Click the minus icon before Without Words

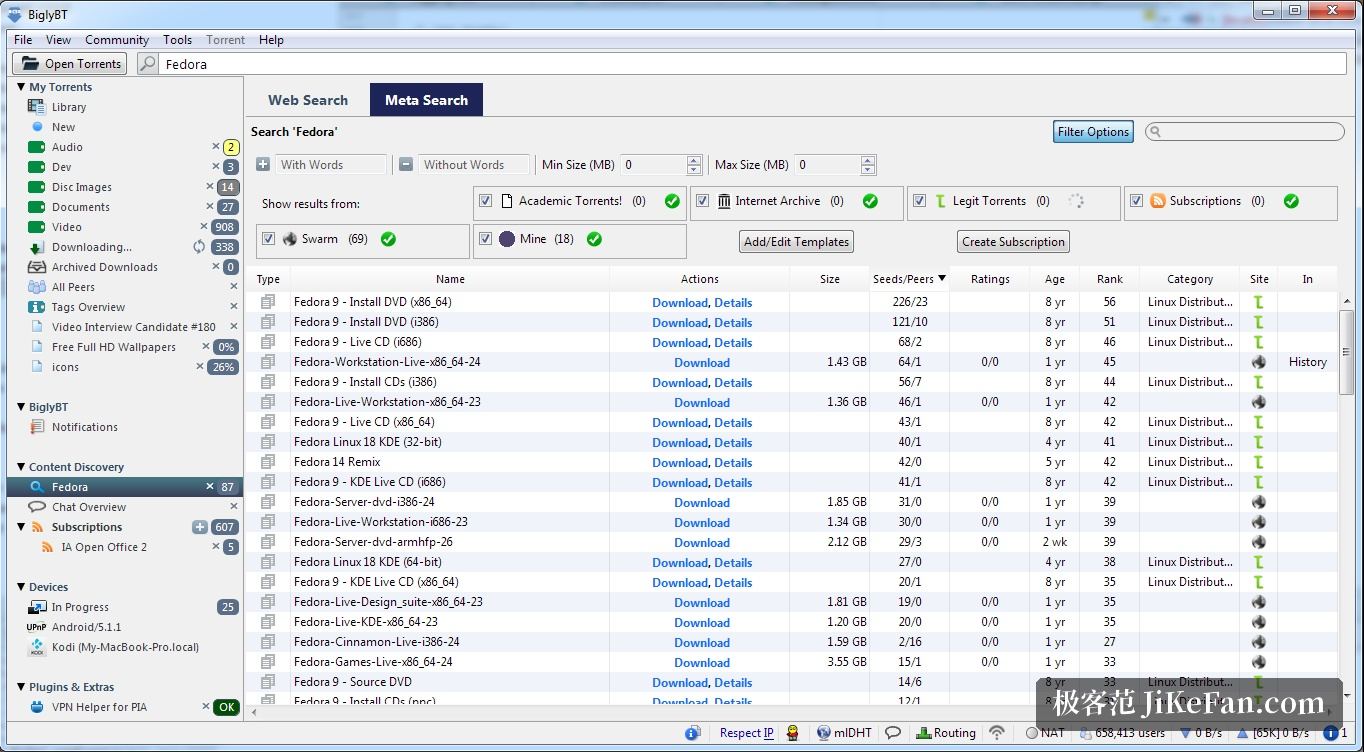point(406,165)
